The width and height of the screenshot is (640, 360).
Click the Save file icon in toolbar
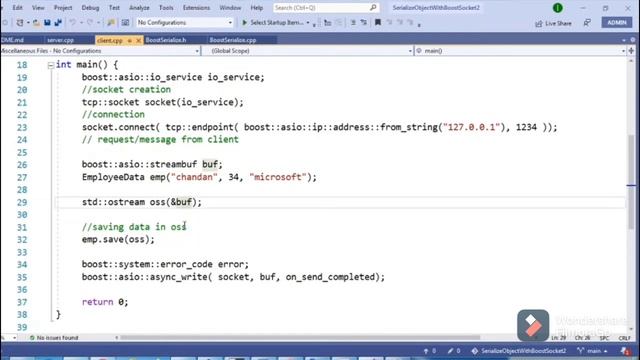tap(47, 23)
